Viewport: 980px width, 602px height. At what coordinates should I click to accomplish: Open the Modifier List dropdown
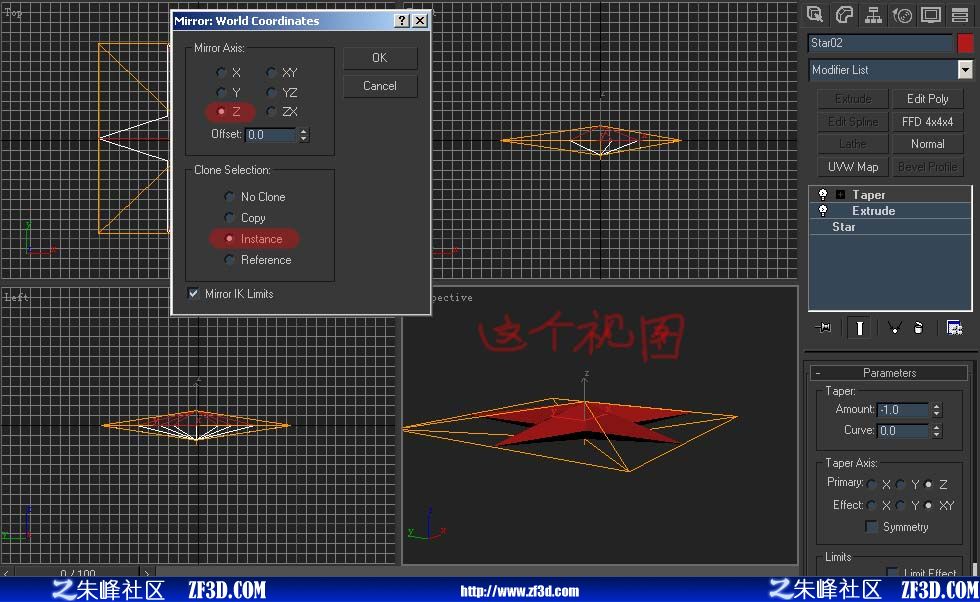click(966, 69)
